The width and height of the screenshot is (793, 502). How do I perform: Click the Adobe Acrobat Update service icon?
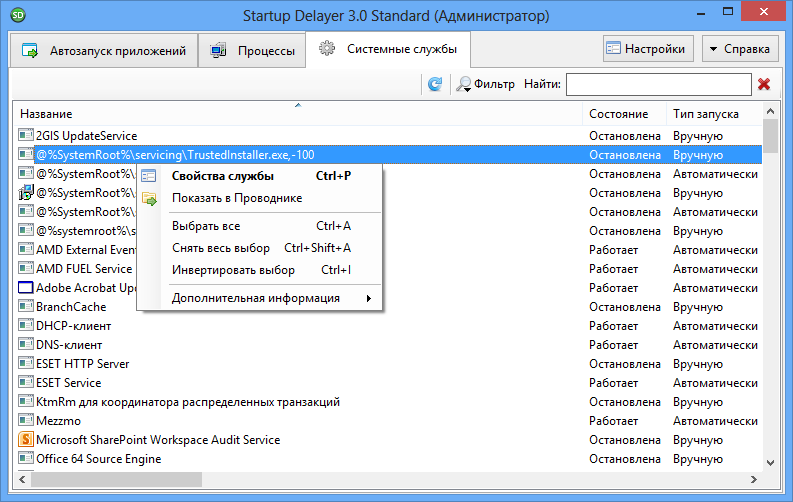coord(26,288)
